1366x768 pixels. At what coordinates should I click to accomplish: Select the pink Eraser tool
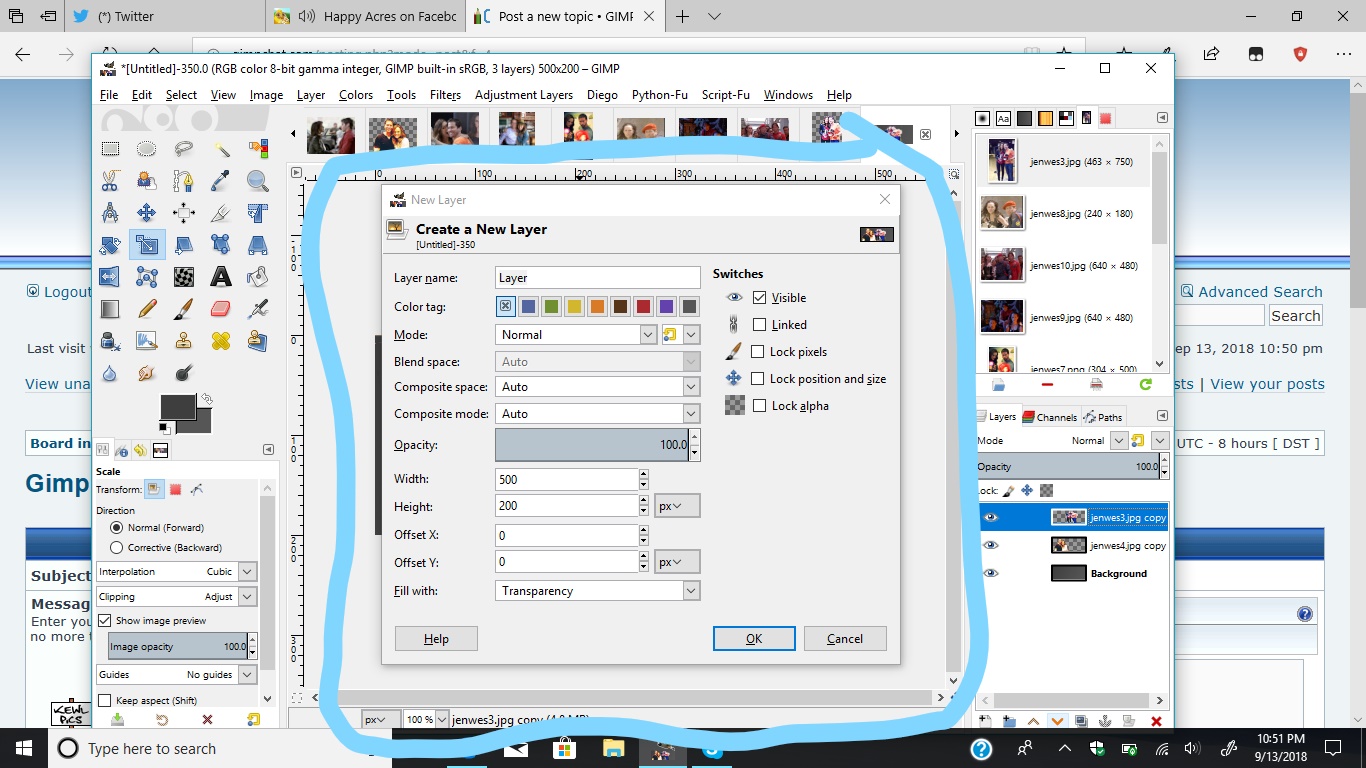(x=221, y=308)
